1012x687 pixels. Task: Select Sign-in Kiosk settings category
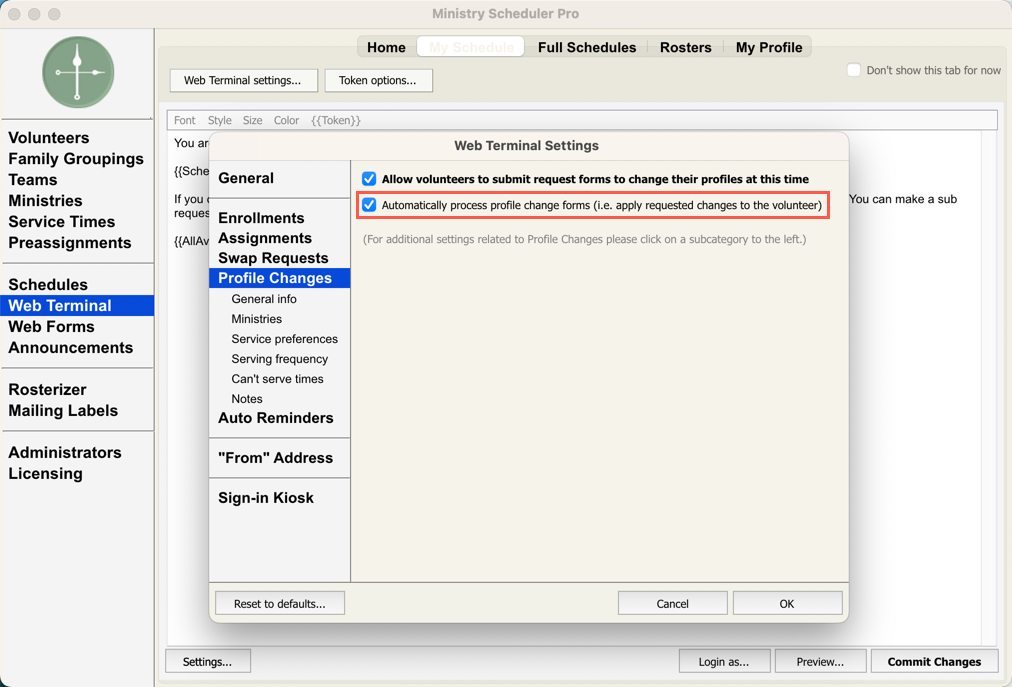[x=279, y=498]
